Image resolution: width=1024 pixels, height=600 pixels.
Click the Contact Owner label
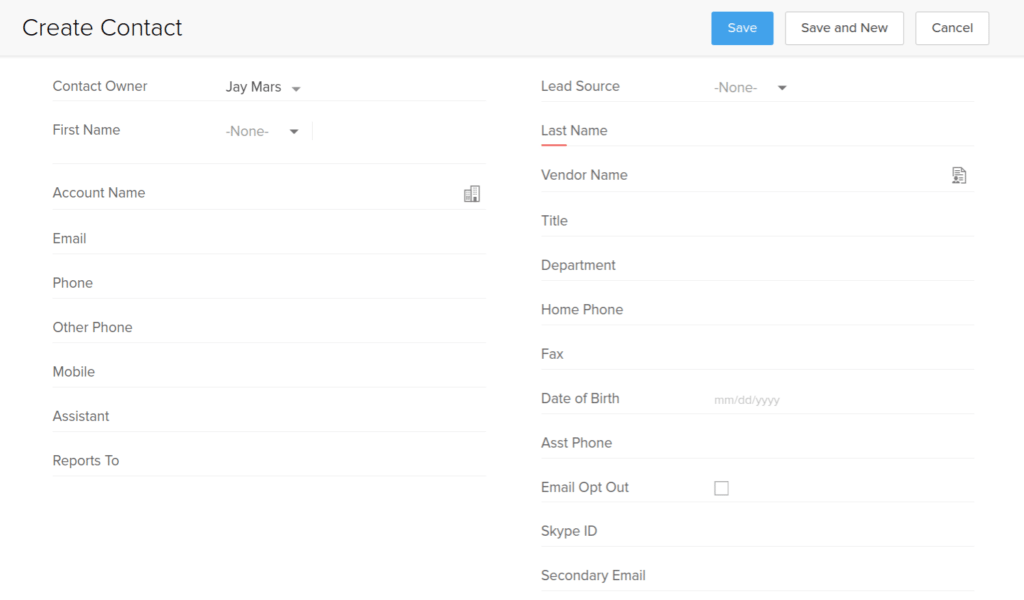pyautogui.click(x=100, y=86)
